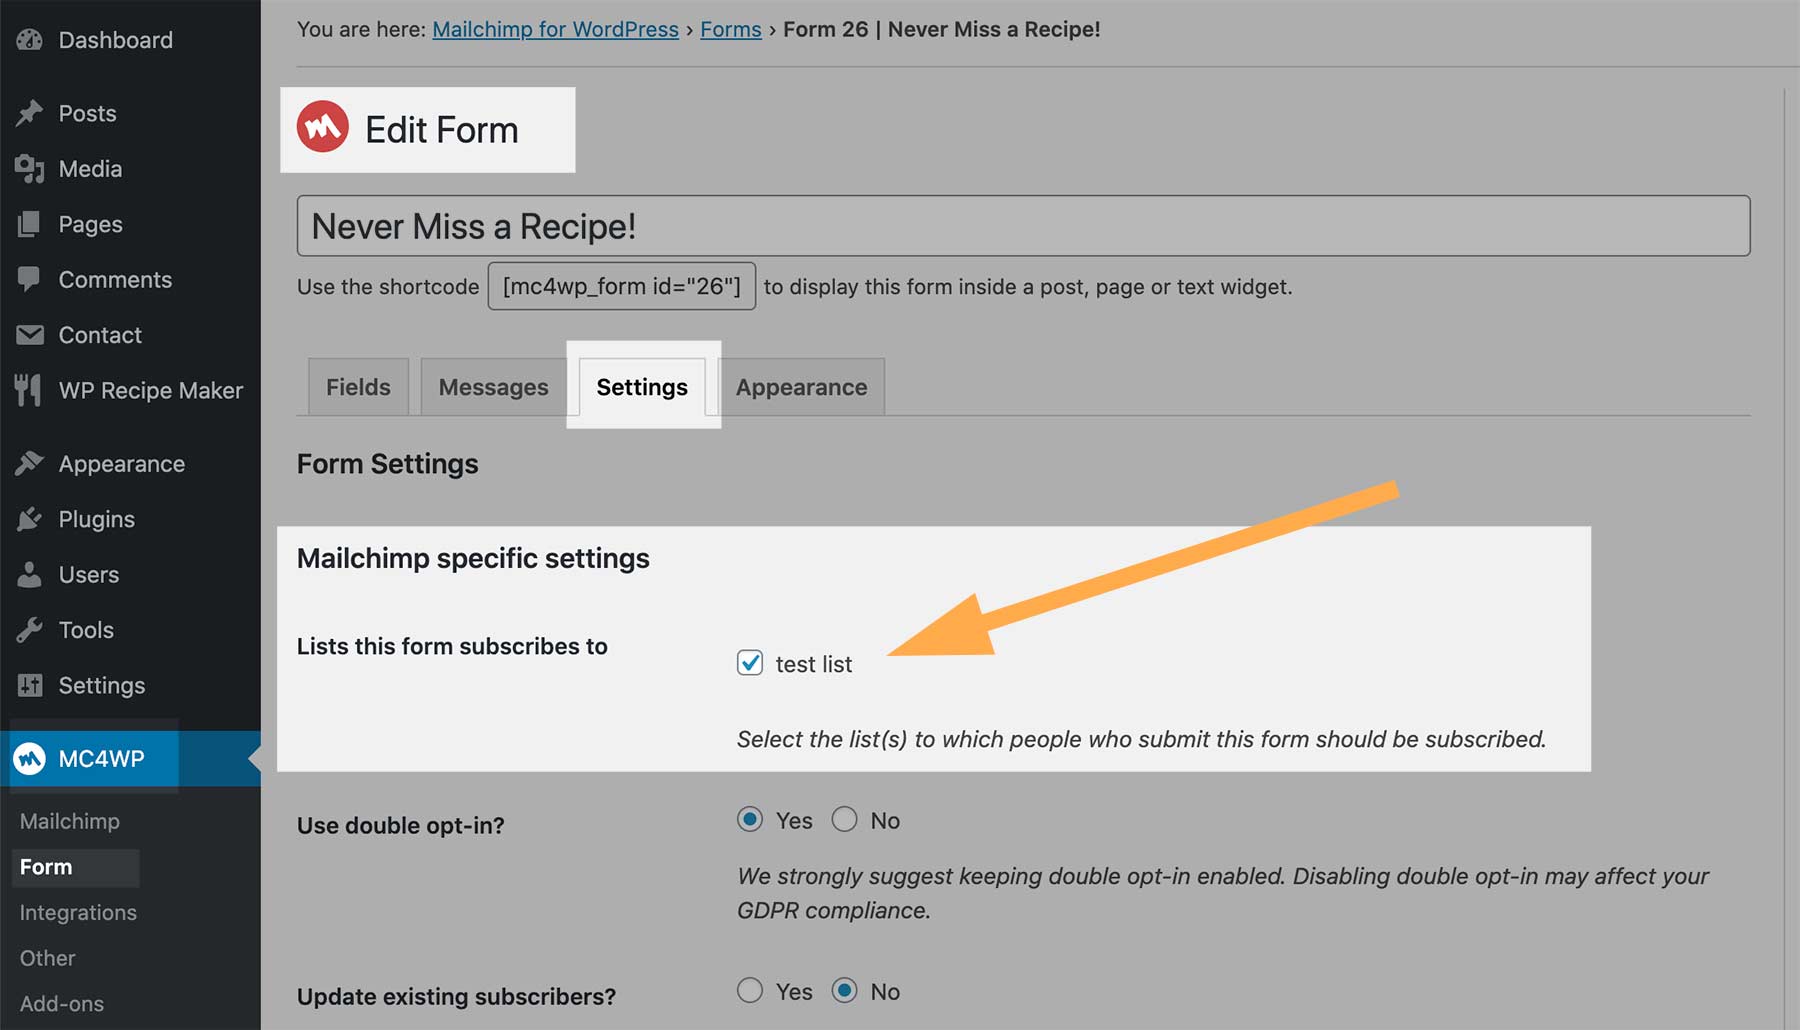Choose Yes for double opt-in
This screenshot has height=1030, width=1800.
pyautogui.click(x=750, y=820)
